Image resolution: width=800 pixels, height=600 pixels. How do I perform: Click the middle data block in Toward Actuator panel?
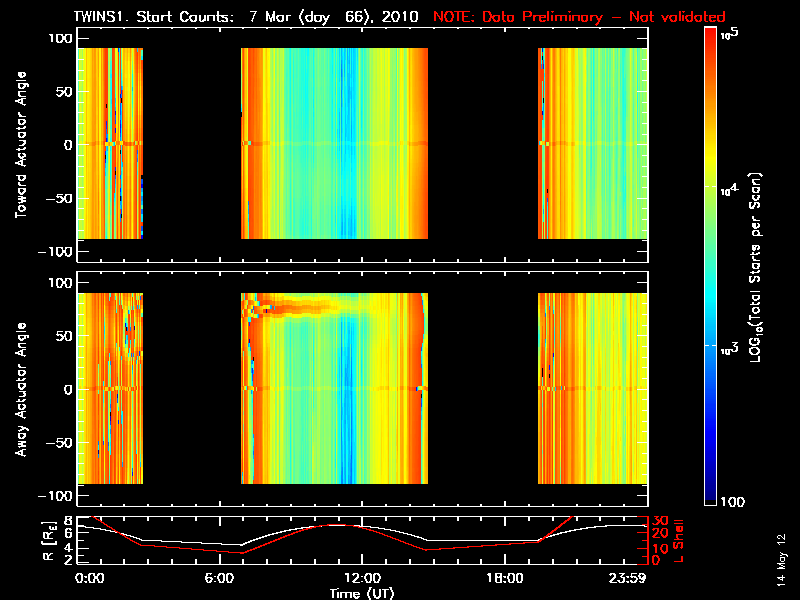click(x=334, y=143)
